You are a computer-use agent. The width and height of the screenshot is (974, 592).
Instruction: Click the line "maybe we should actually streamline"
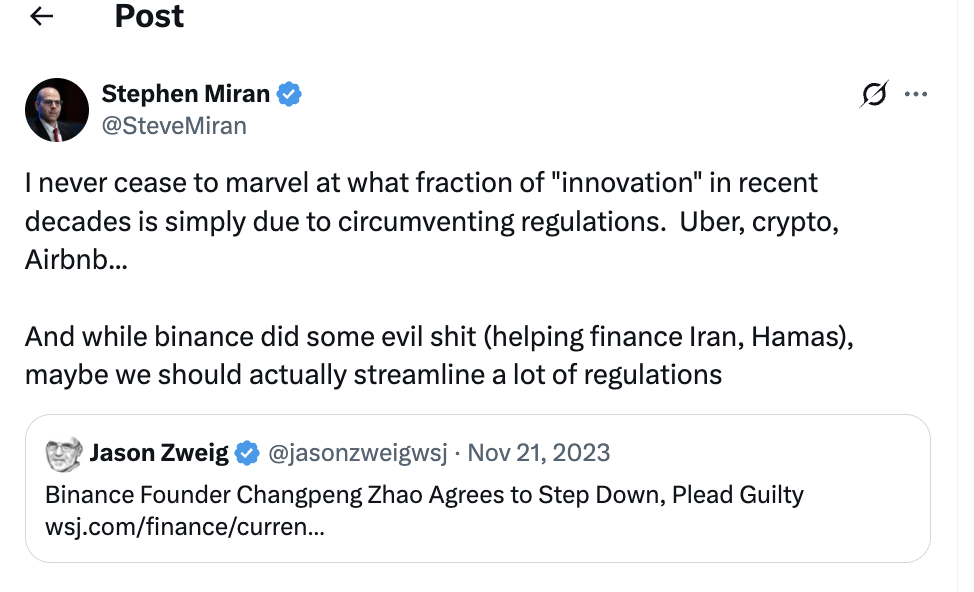point(373,375)
